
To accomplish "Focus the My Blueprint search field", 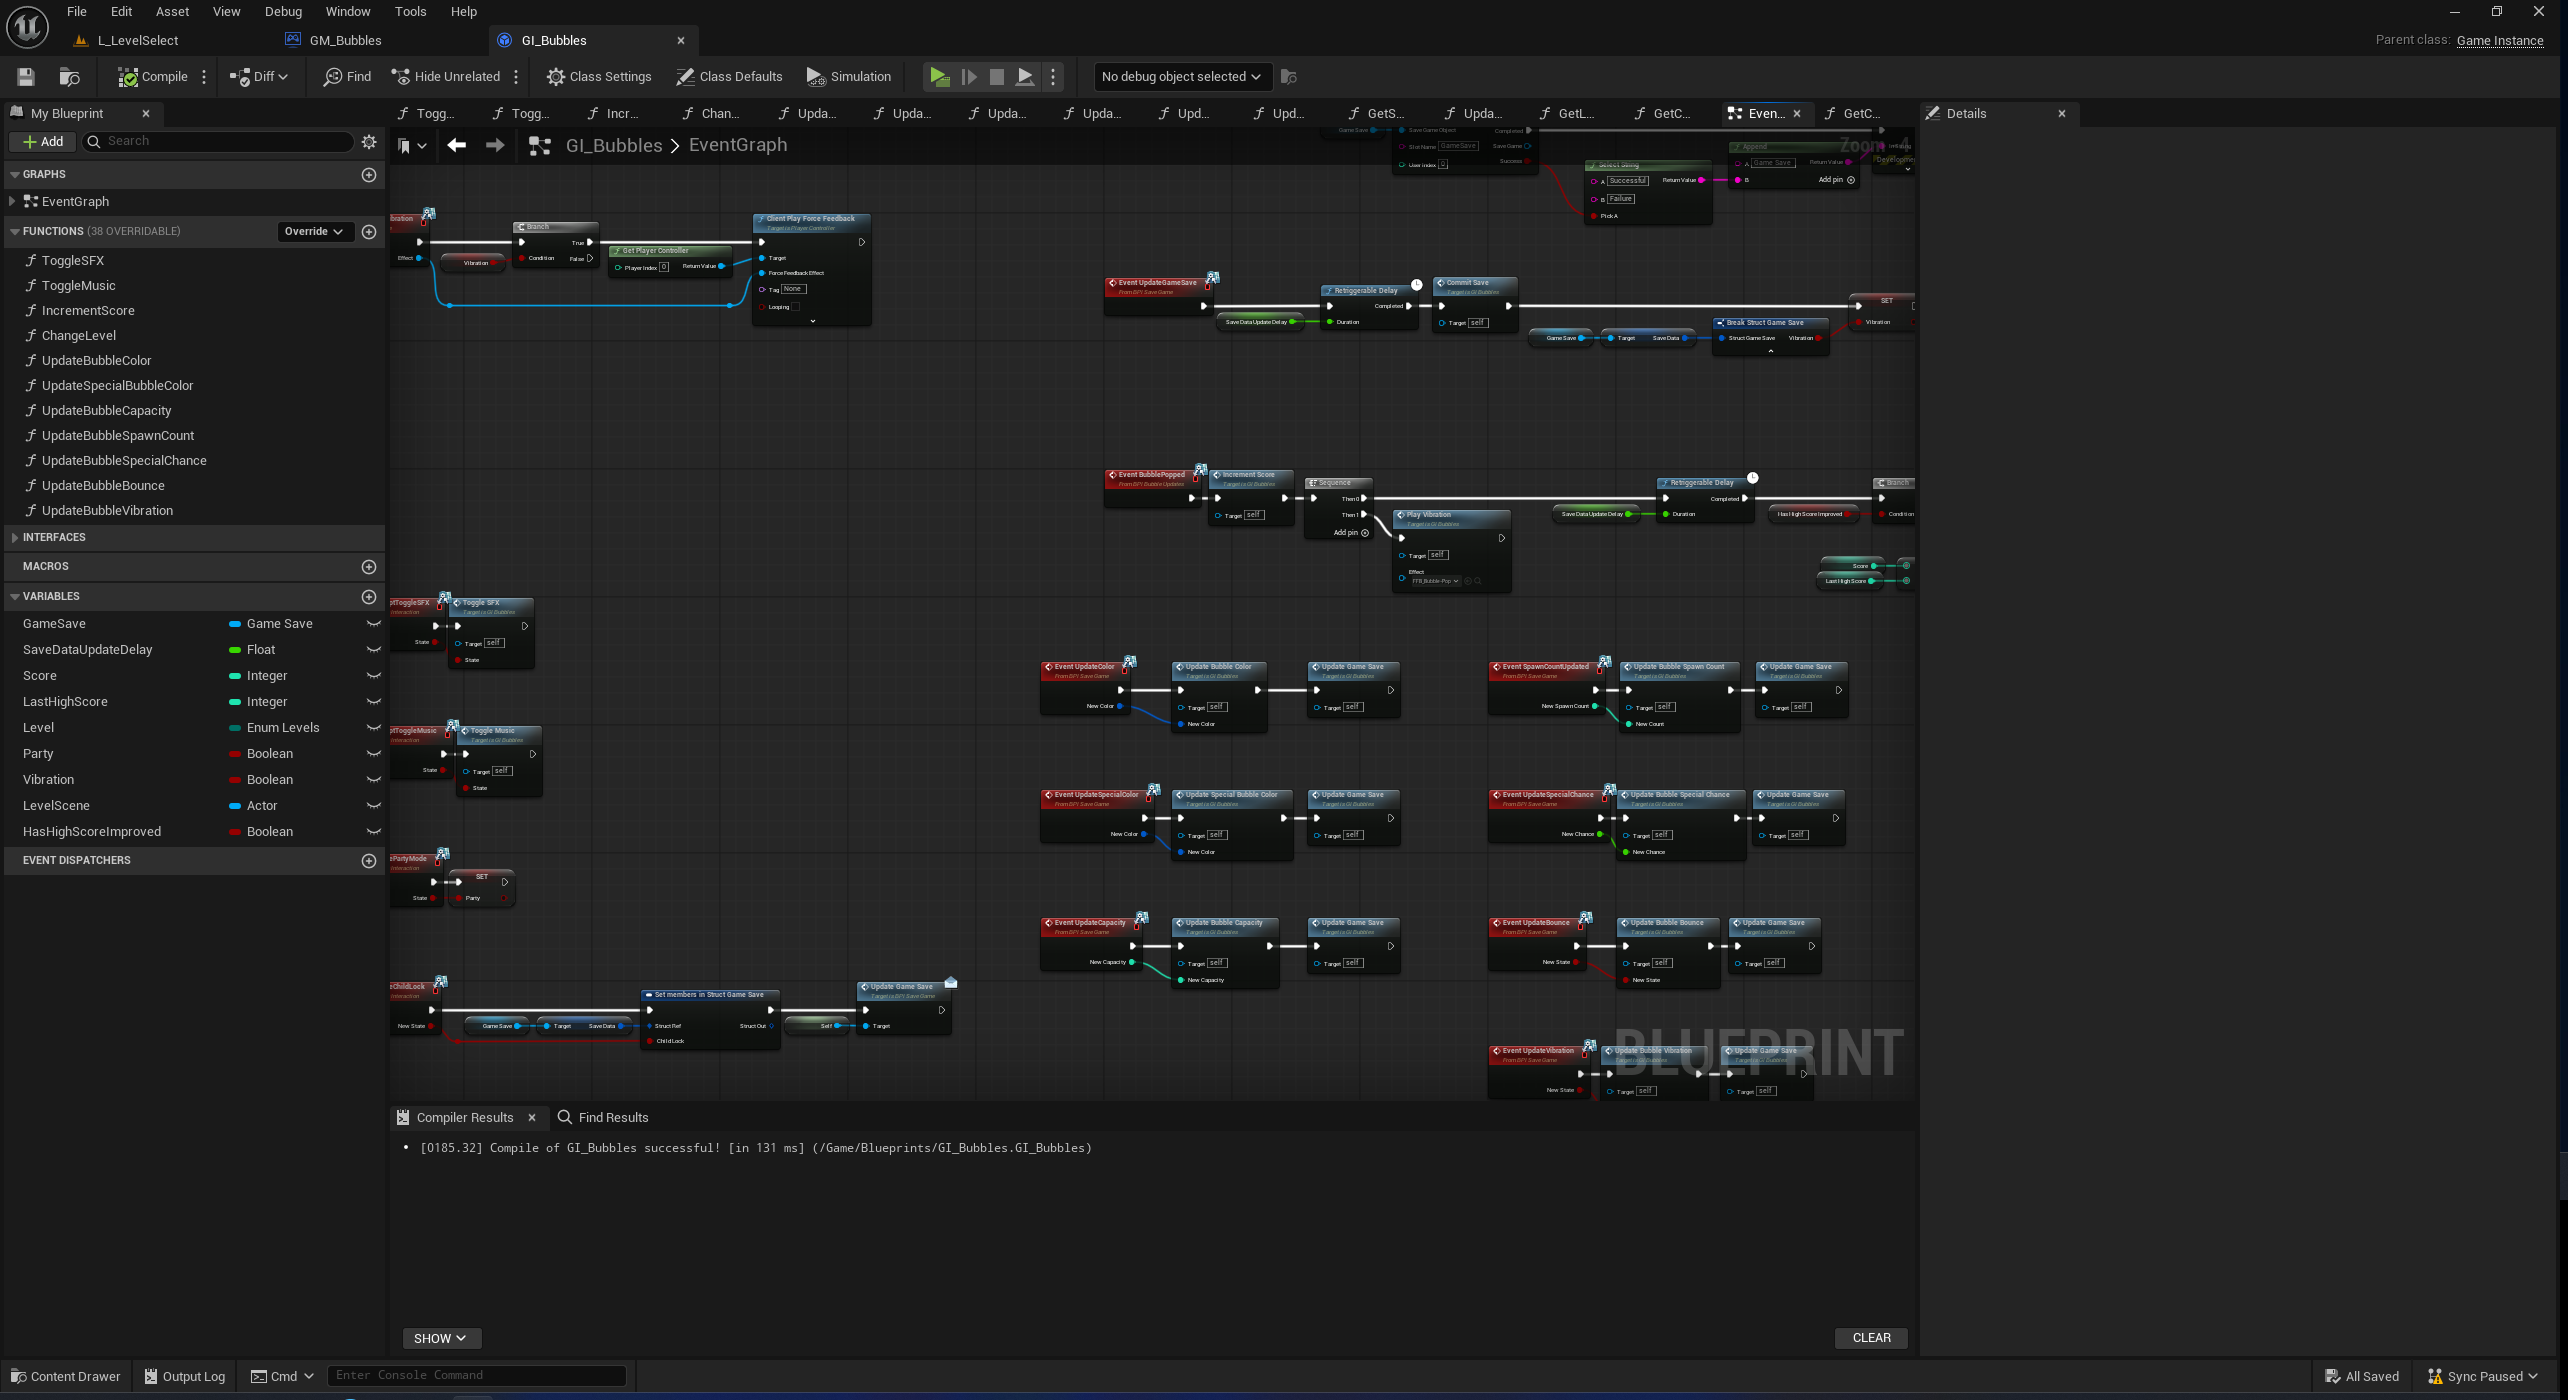I will point(218,142).
